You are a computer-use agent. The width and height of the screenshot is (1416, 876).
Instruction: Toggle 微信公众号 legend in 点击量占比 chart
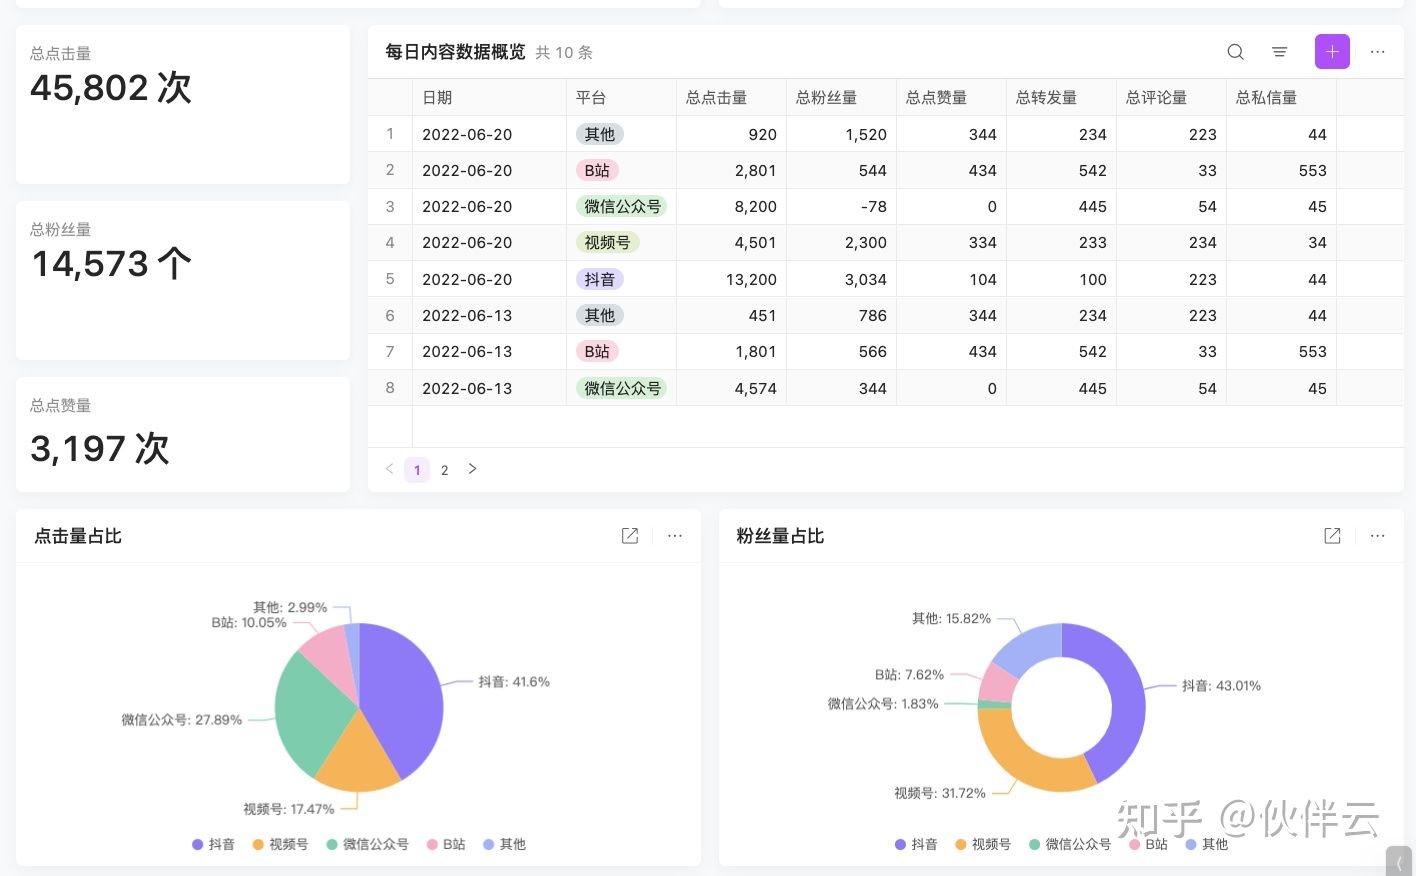tap(367, 844)
